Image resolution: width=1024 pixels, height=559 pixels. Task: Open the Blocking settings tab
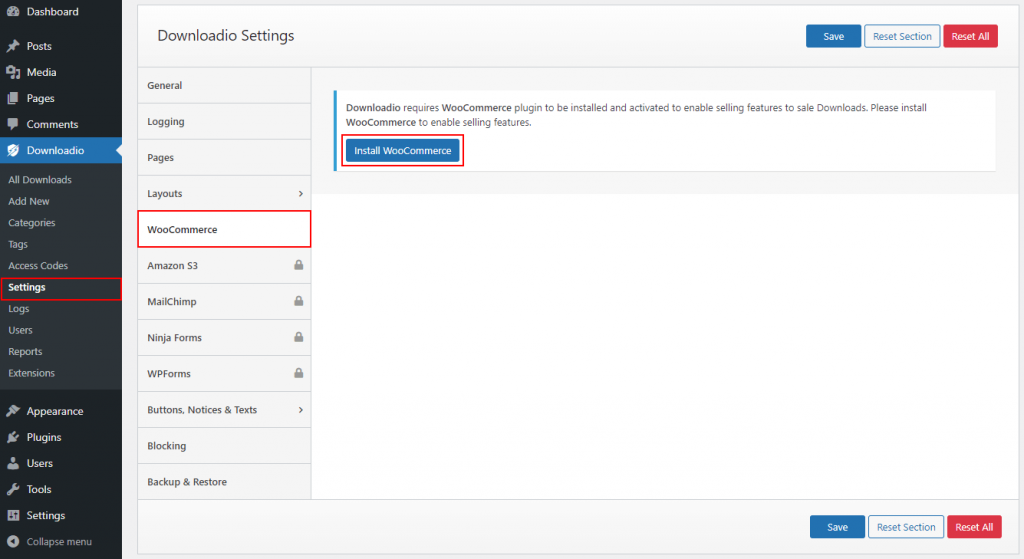tap(224, 445)
